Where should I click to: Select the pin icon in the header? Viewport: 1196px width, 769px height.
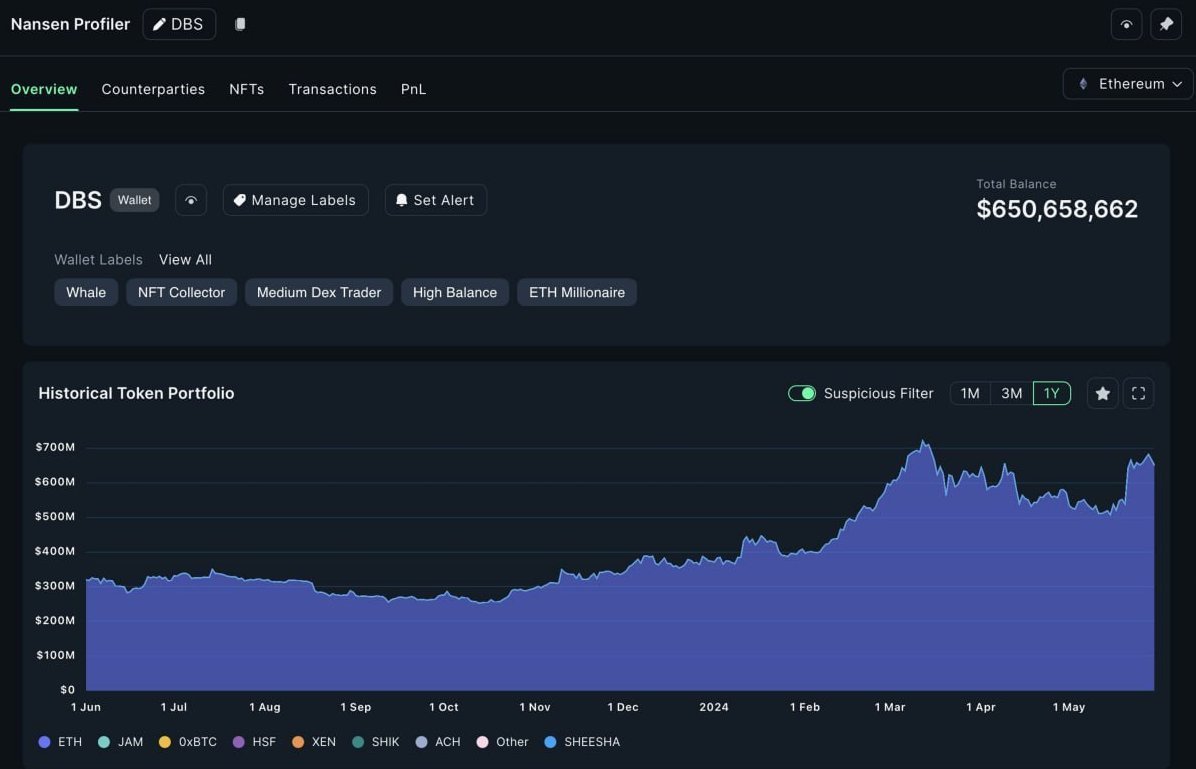pos(1166,23)
